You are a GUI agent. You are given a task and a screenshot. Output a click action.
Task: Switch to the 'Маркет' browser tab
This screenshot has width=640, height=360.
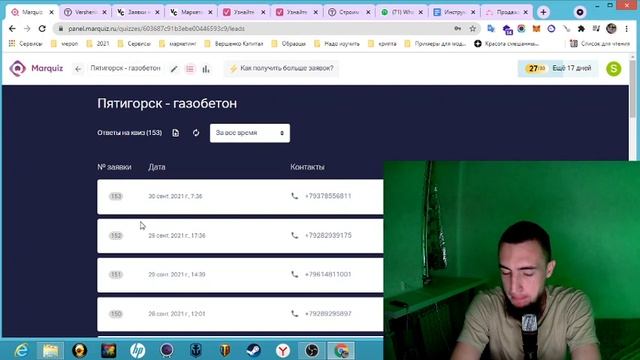point(191,12)
